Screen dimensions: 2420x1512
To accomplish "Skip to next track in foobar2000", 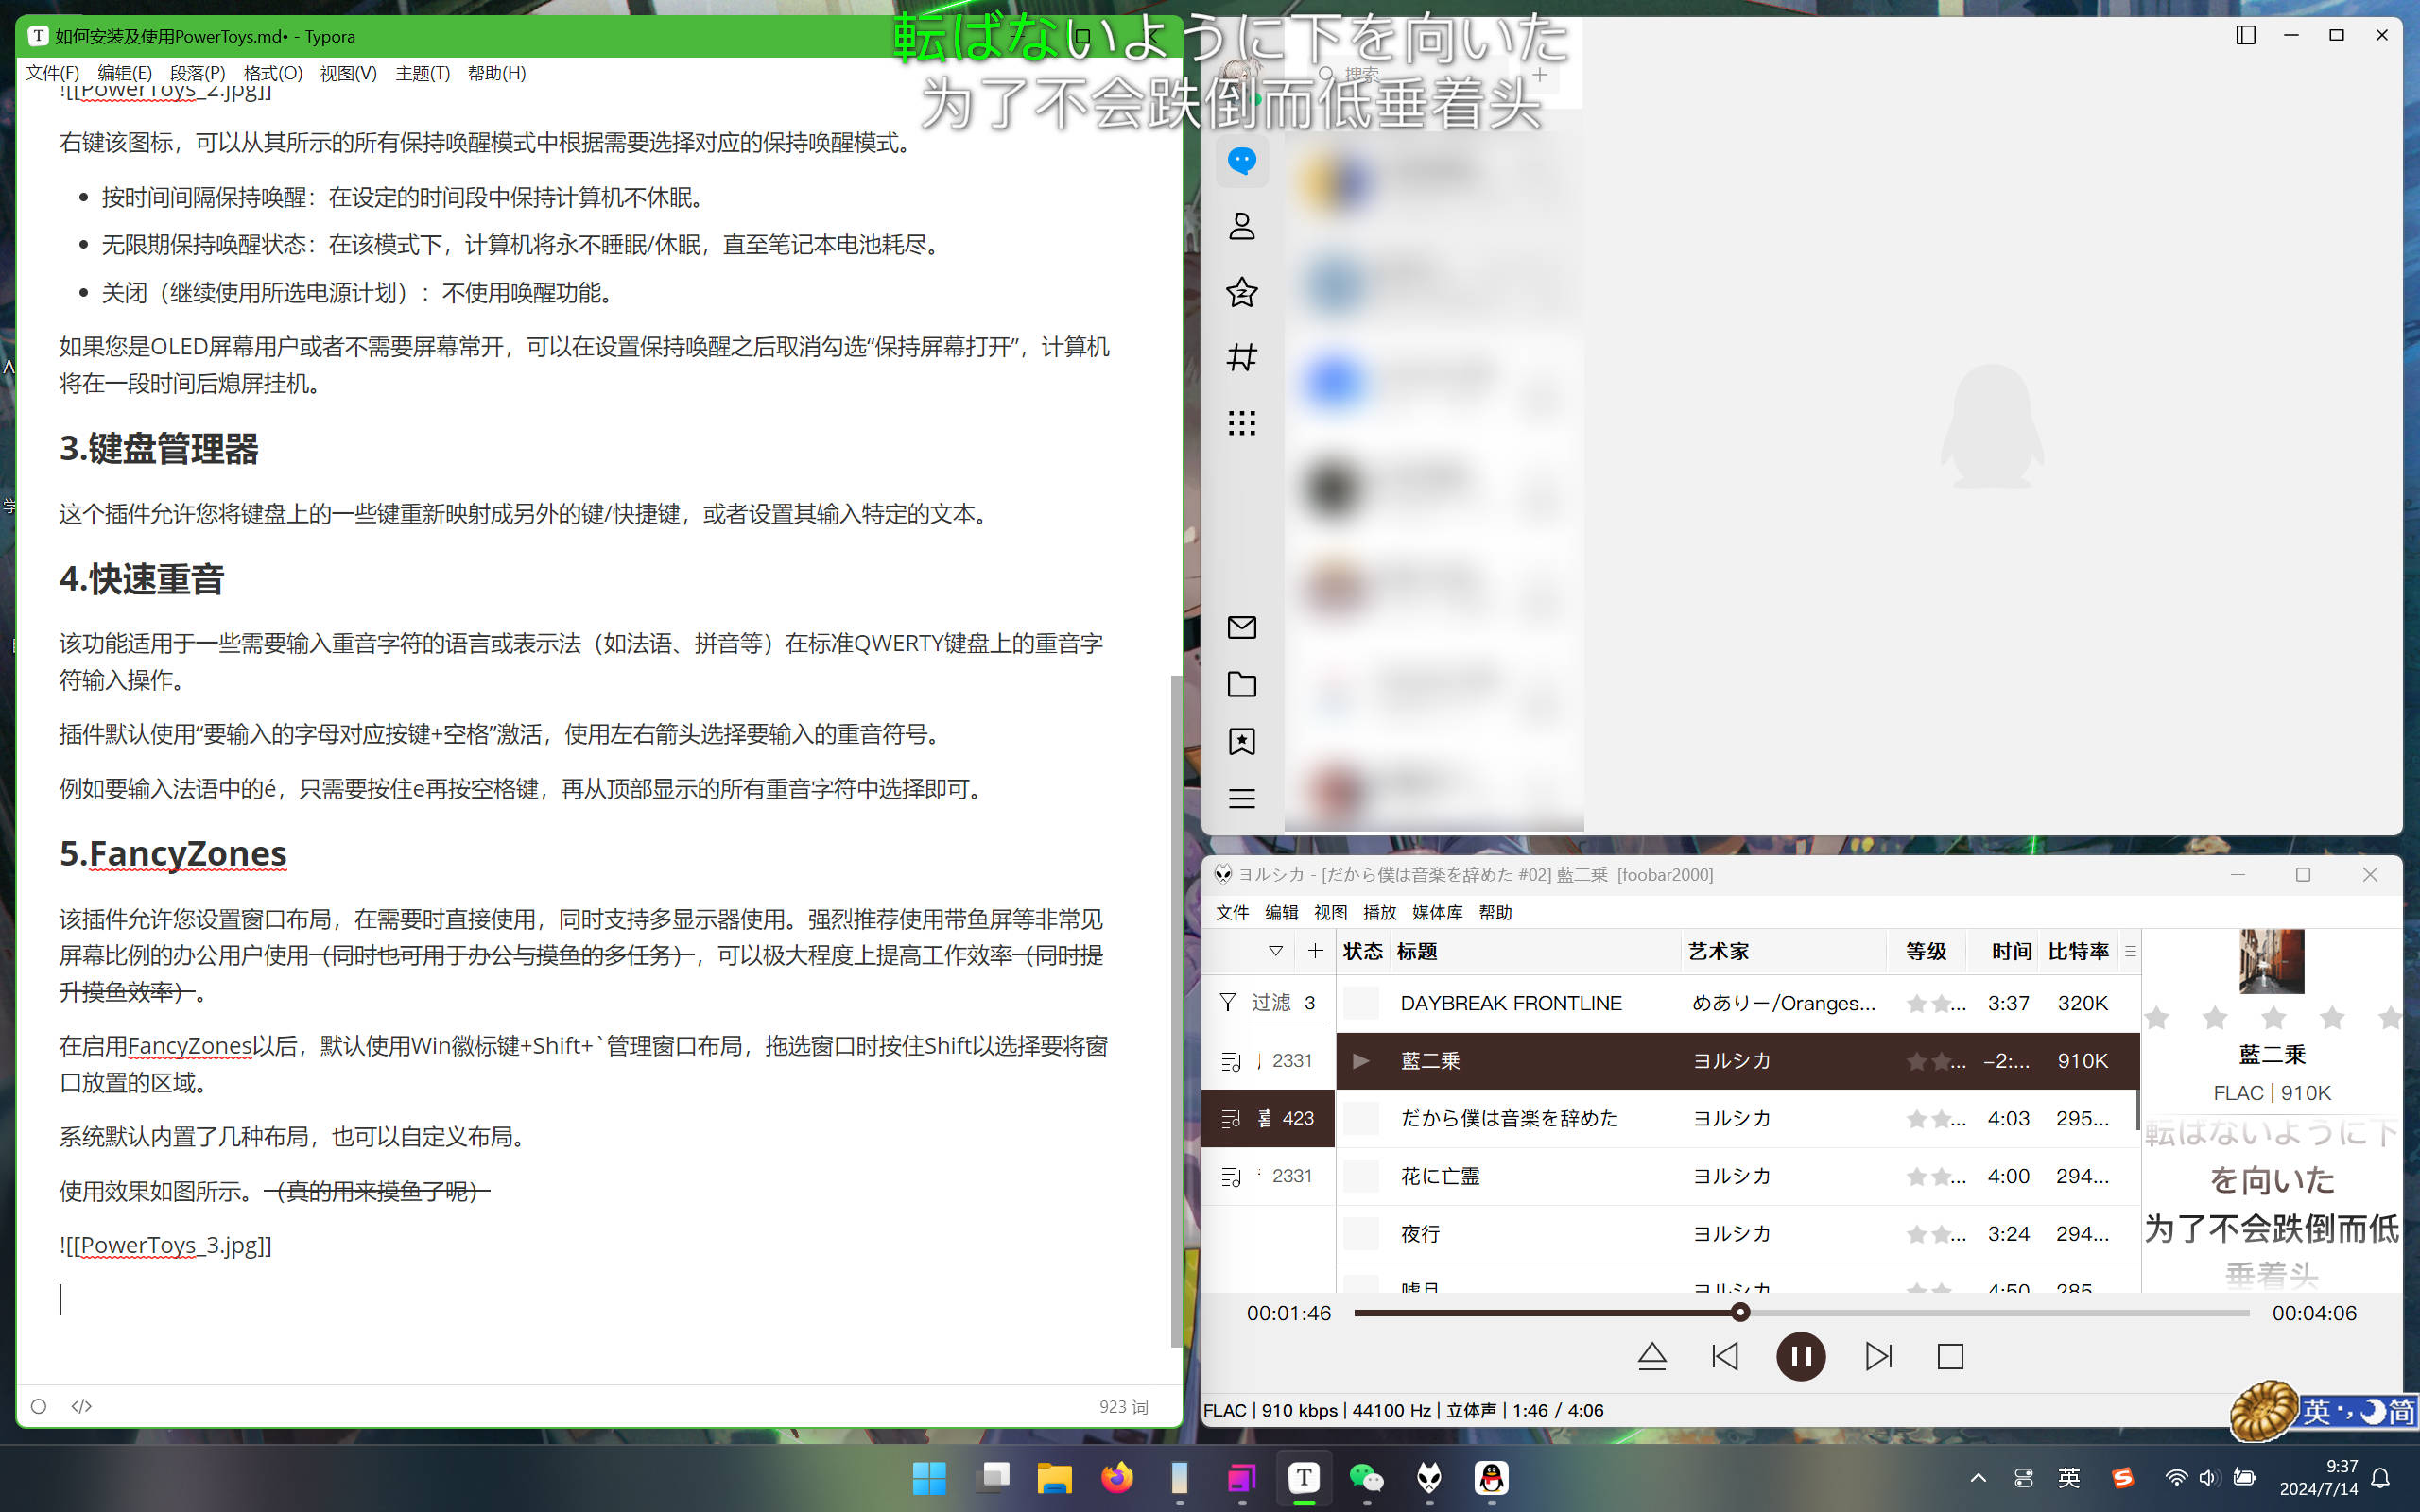I will tap(1878, 1356).
